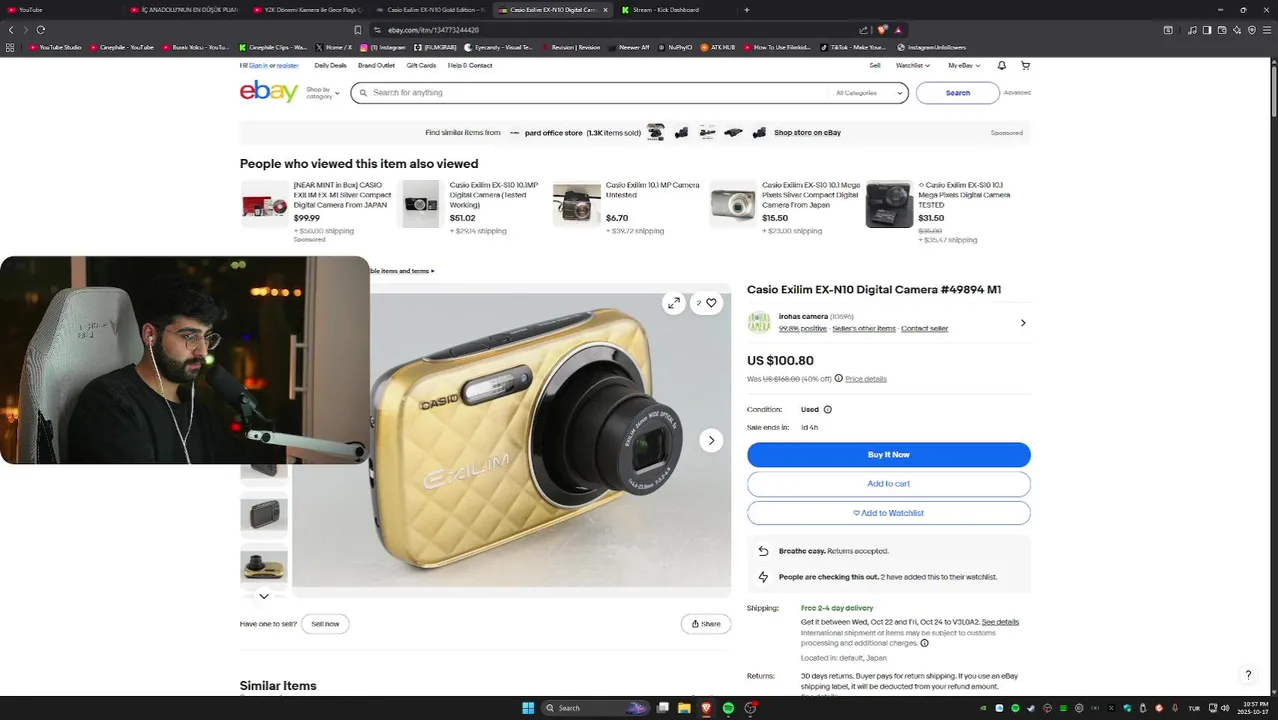This screenshot has width=1278, height=720.
Task: Switch to Stream - Kick Dashboard tab
Action: point(665,10)
